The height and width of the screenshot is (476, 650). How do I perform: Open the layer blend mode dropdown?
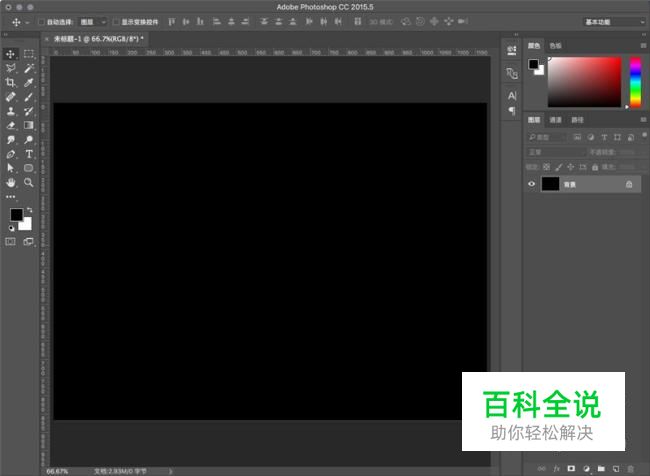pyautogui.click(x=555, y=152)
